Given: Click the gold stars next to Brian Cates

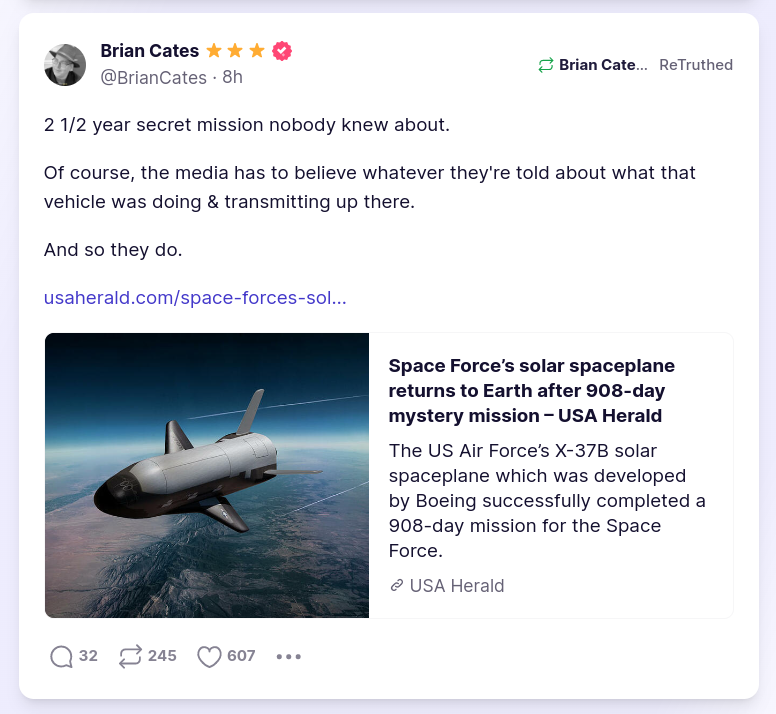Looking at the screenshot, I should (x=236, y=51).
